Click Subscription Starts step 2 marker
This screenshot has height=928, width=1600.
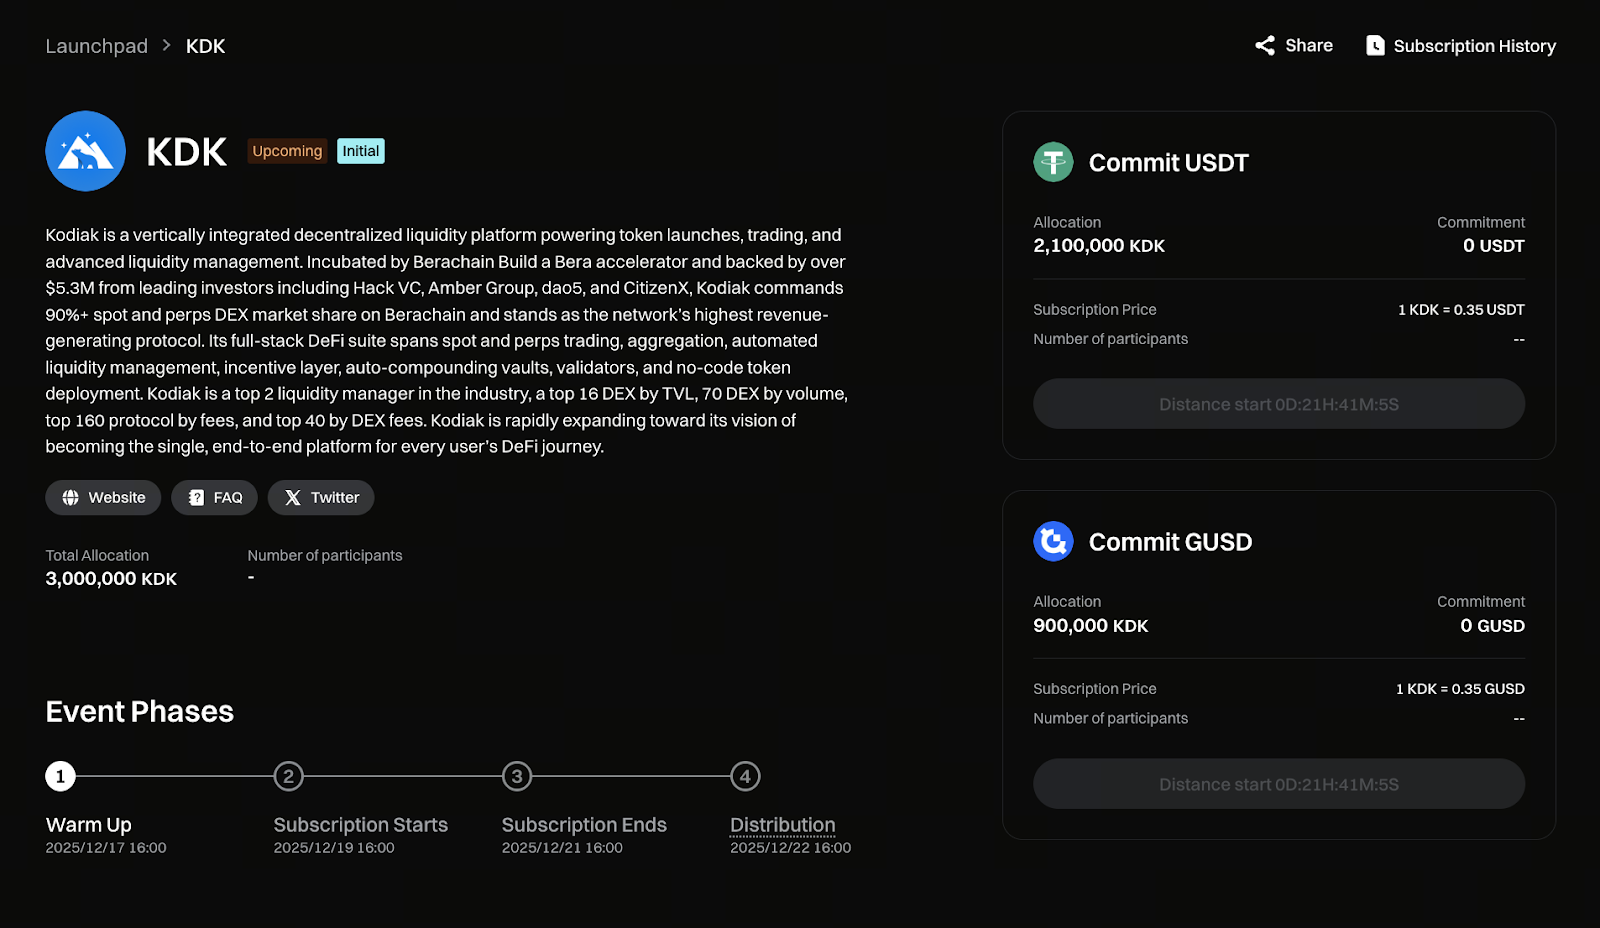point(288,776)
